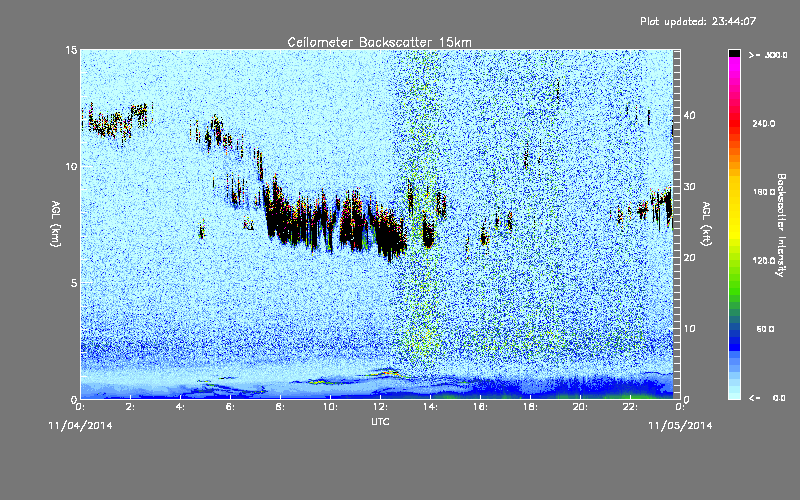Click the "Ceilometer Backscatter 15km" plot title
The image size is (800, 500).
pos(379,42)
